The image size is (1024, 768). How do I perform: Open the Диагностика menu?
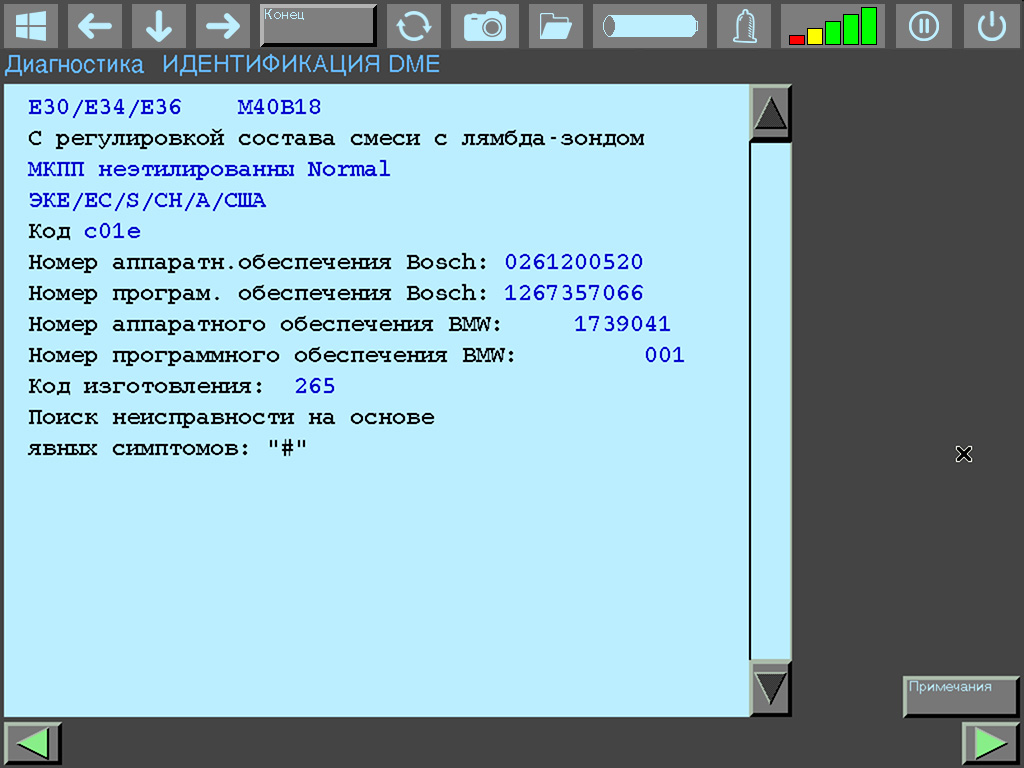[71, 63]
